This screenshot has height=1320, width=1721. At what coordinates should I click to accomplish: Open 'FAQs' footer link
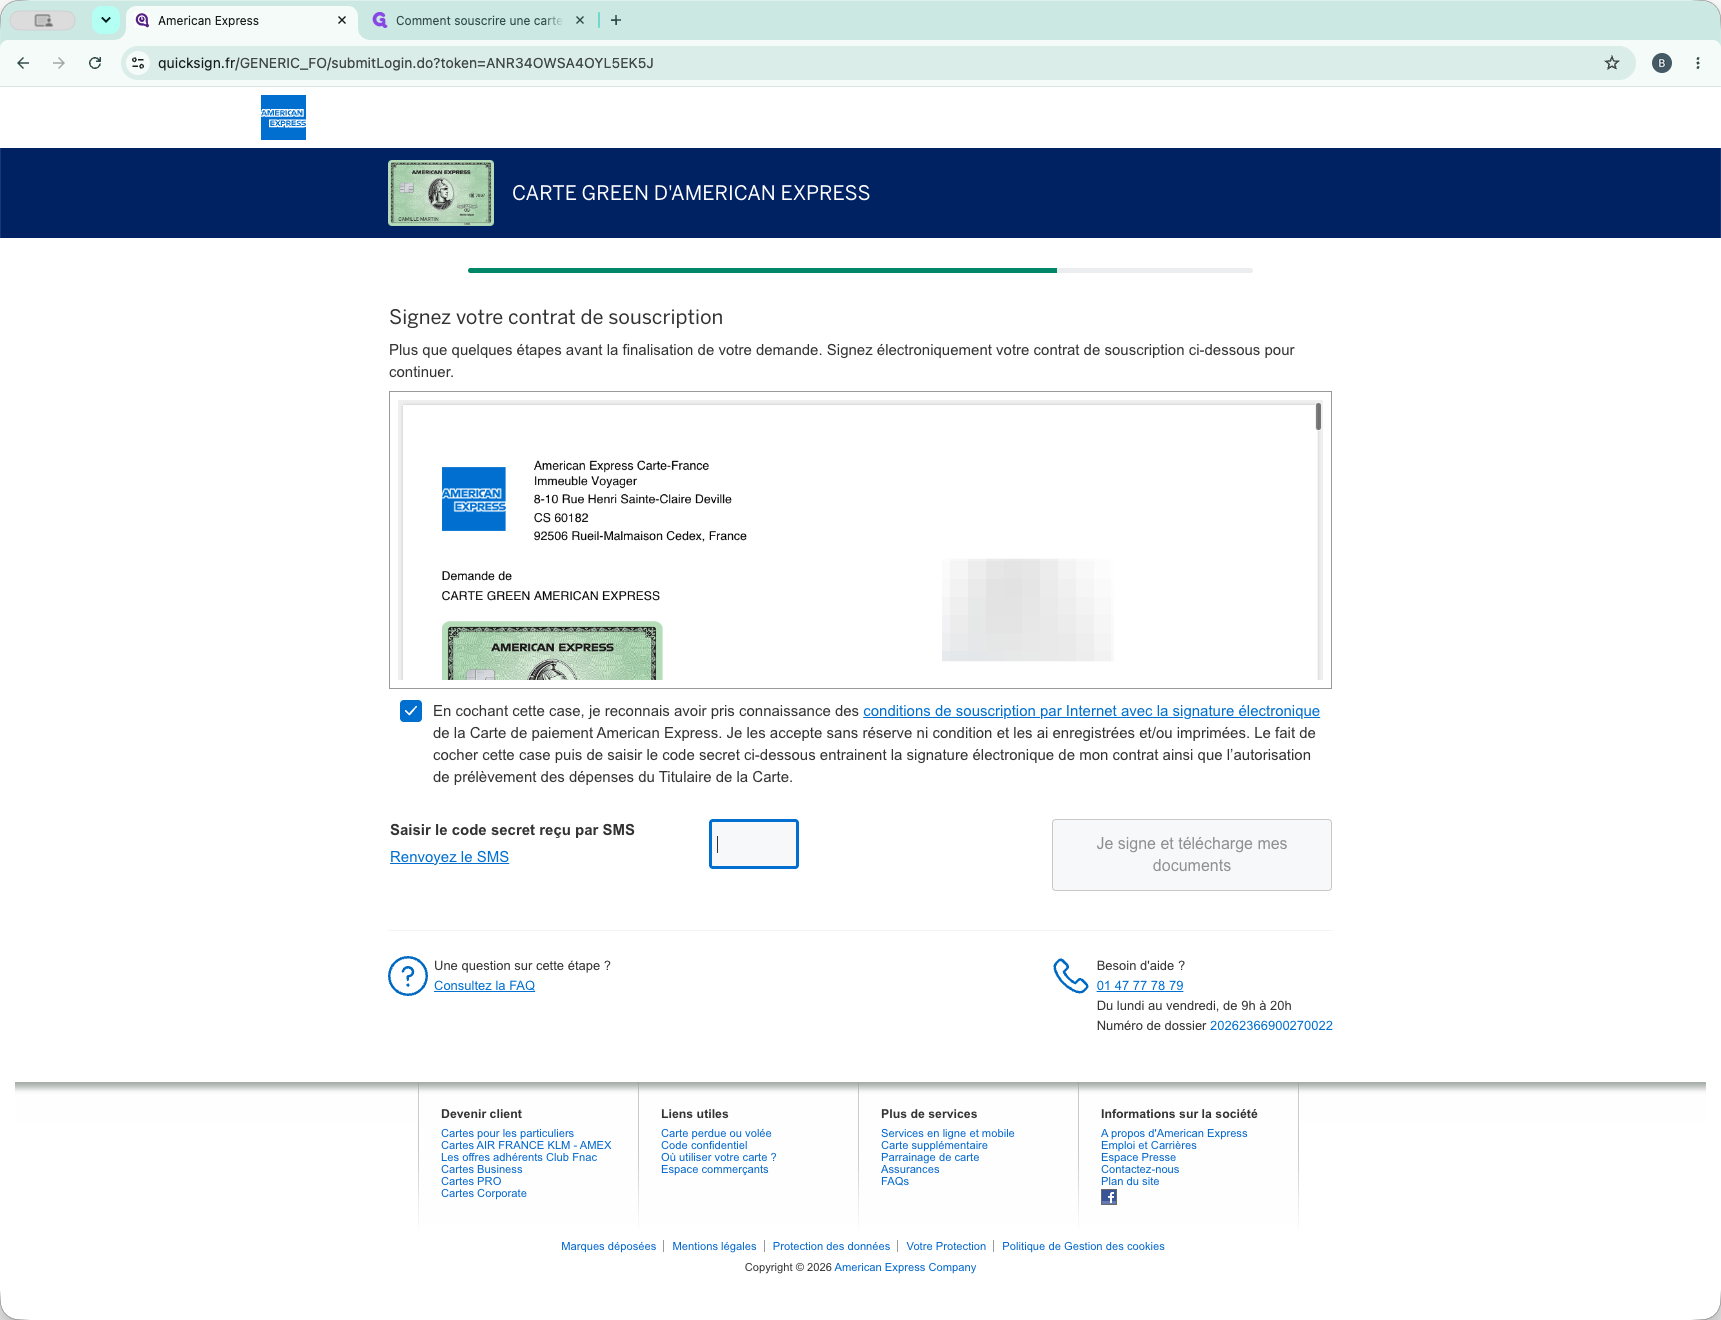(895, 1181)
